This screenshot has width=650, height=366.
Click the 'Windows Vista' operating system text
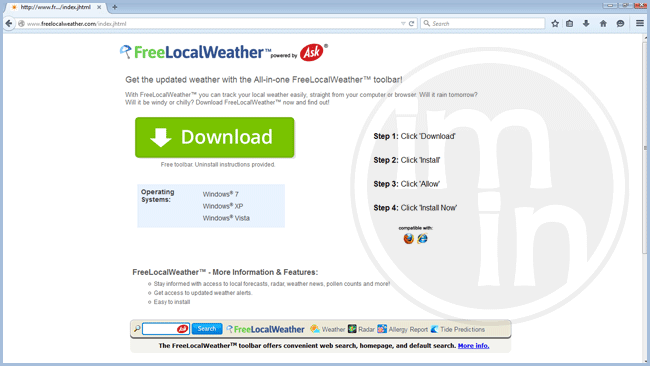pyautogui.click(x=226, y=218)
